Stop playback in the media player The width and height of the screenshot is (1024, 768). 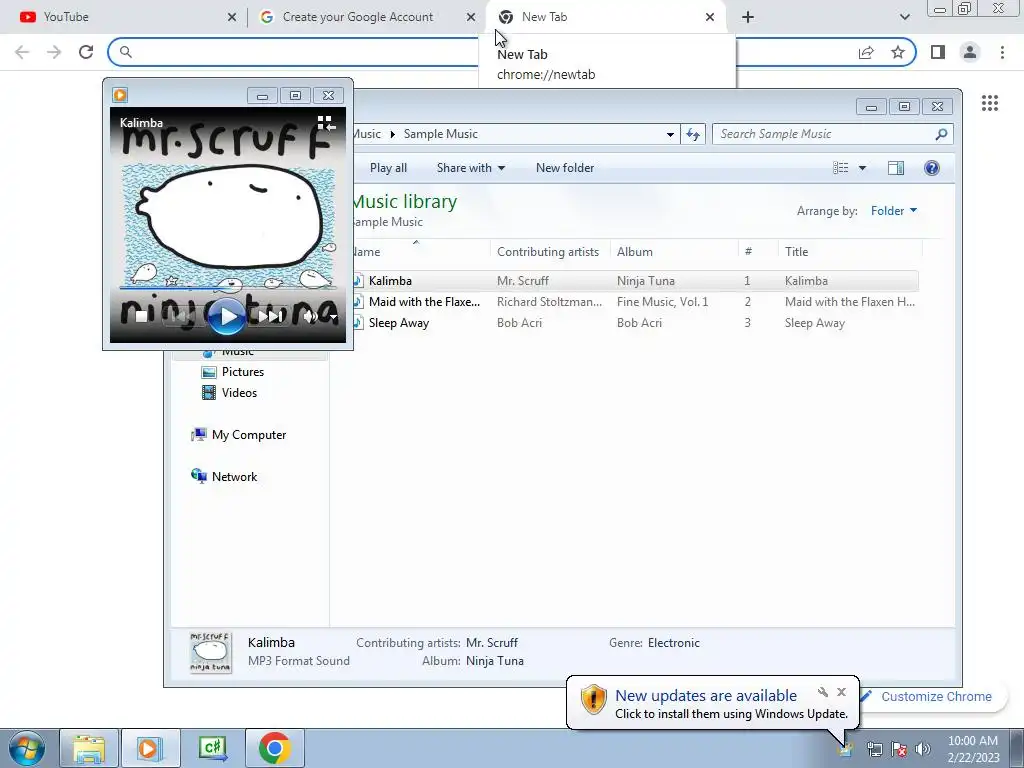pyautogui.click(x=141, y=317)
